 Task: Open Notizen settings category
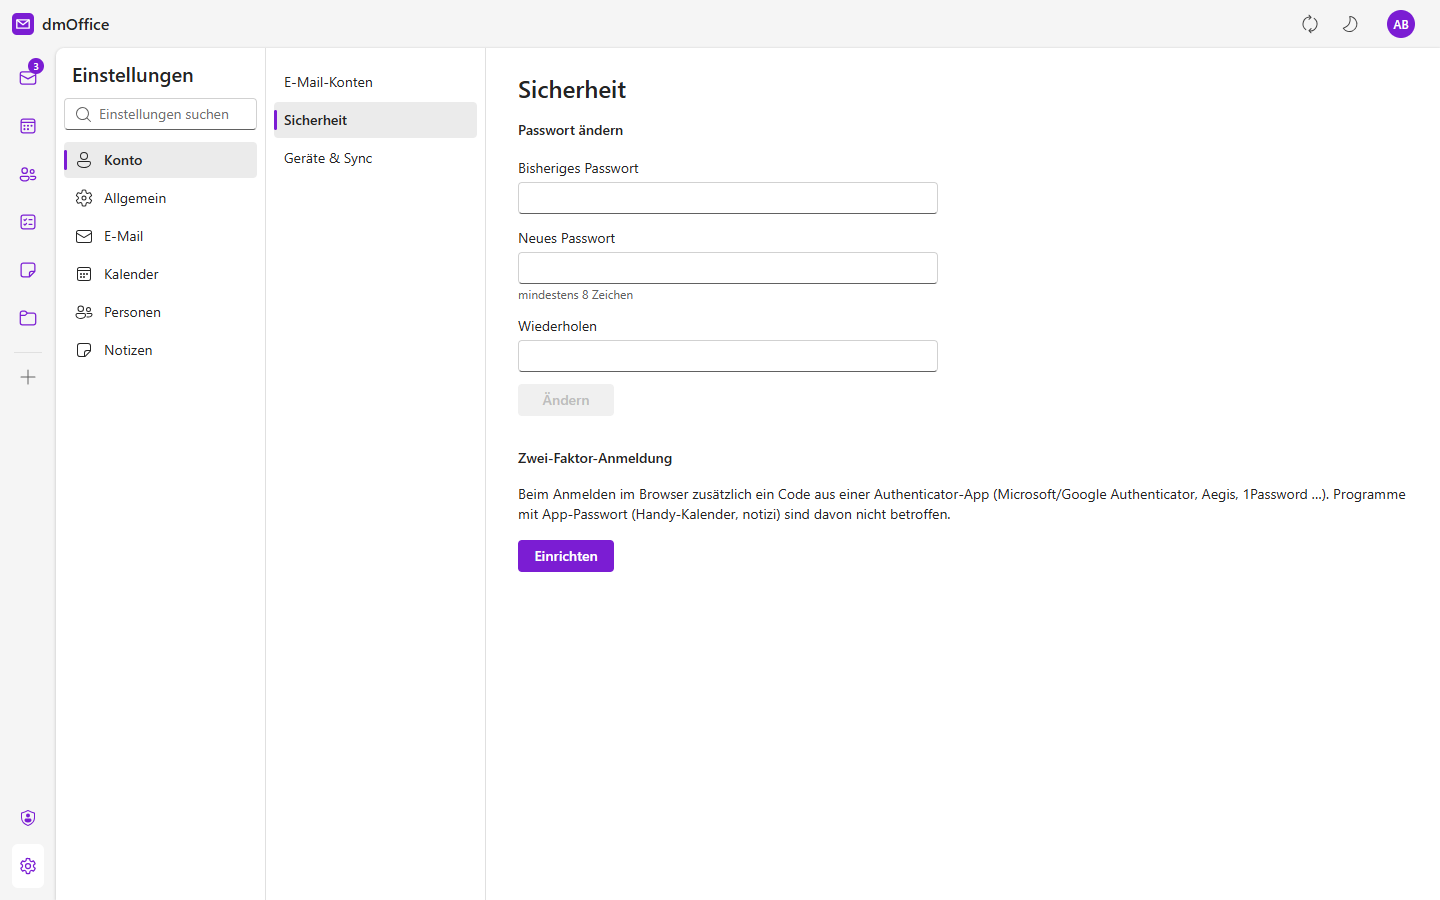tap(160, 350)
